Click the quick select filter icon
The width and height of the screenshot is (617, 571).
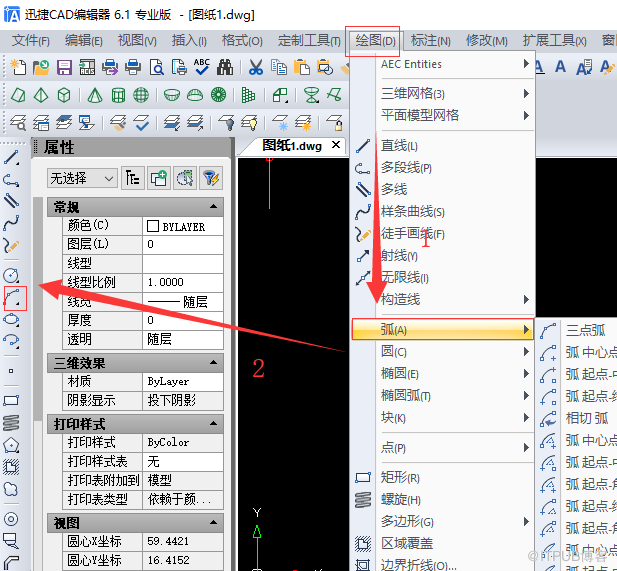point(211,178)
